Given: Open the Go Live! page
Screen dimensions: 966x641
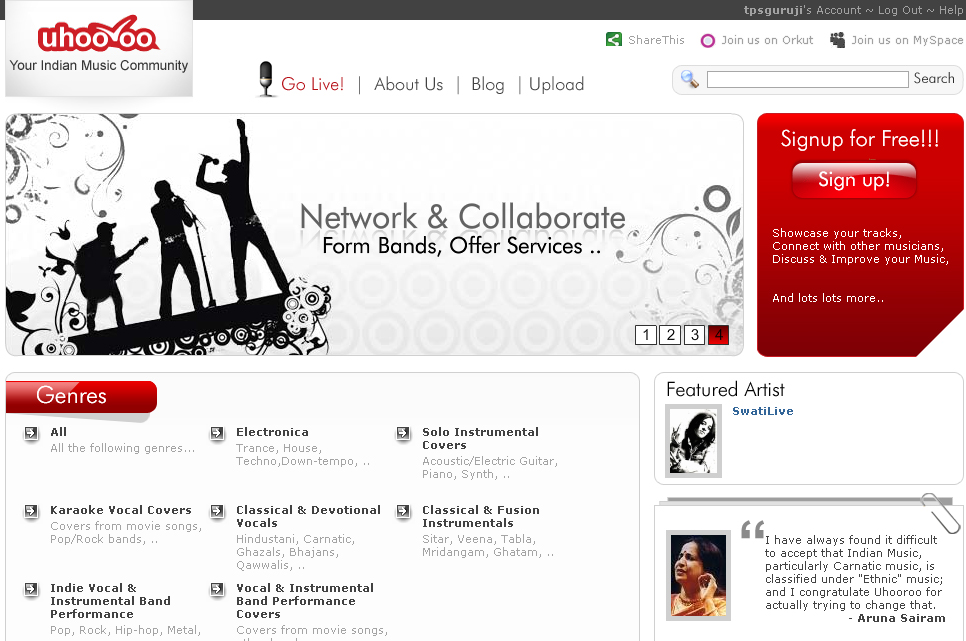Looking at the screenshot, I should [312, 84].
